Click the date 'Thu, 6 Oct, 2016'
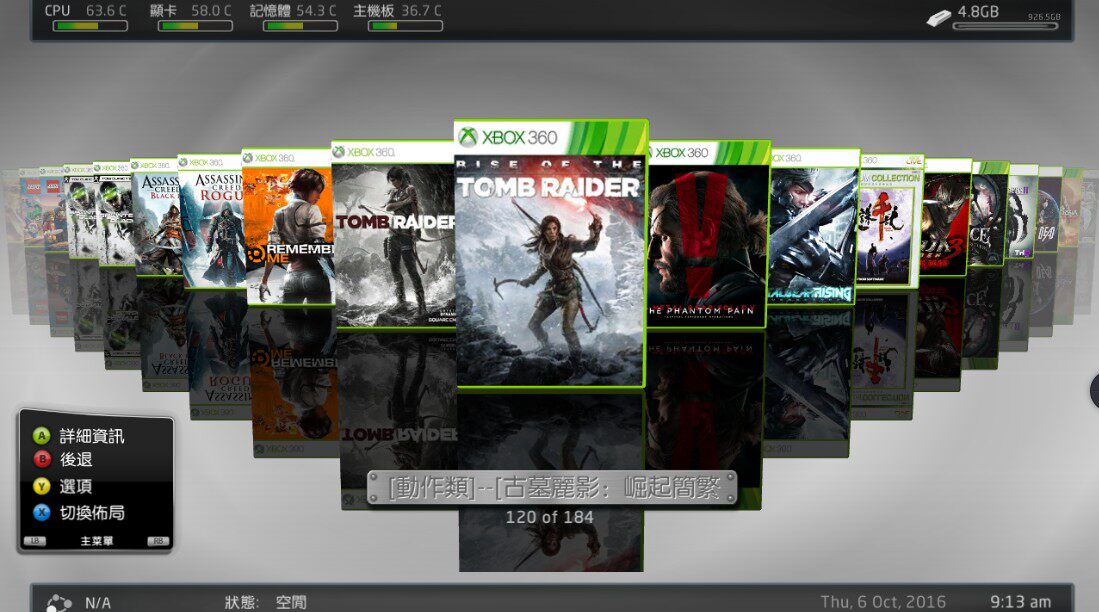The height and width of the screenshot is (612, 1099). 883,602
